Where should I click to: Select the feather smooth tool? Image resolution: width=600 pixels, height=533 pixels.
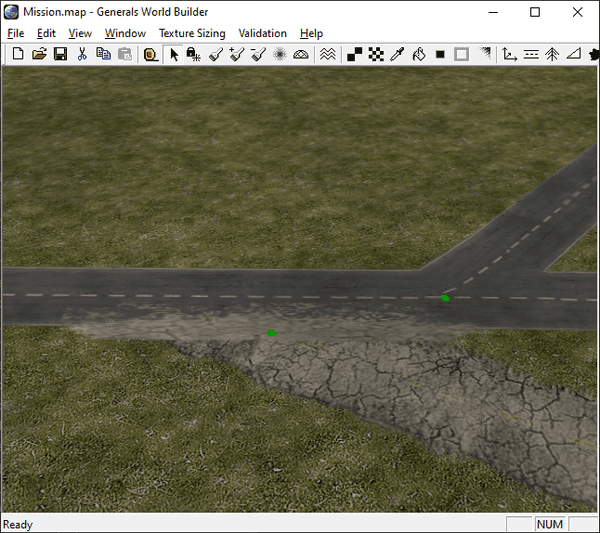[280, 54]
